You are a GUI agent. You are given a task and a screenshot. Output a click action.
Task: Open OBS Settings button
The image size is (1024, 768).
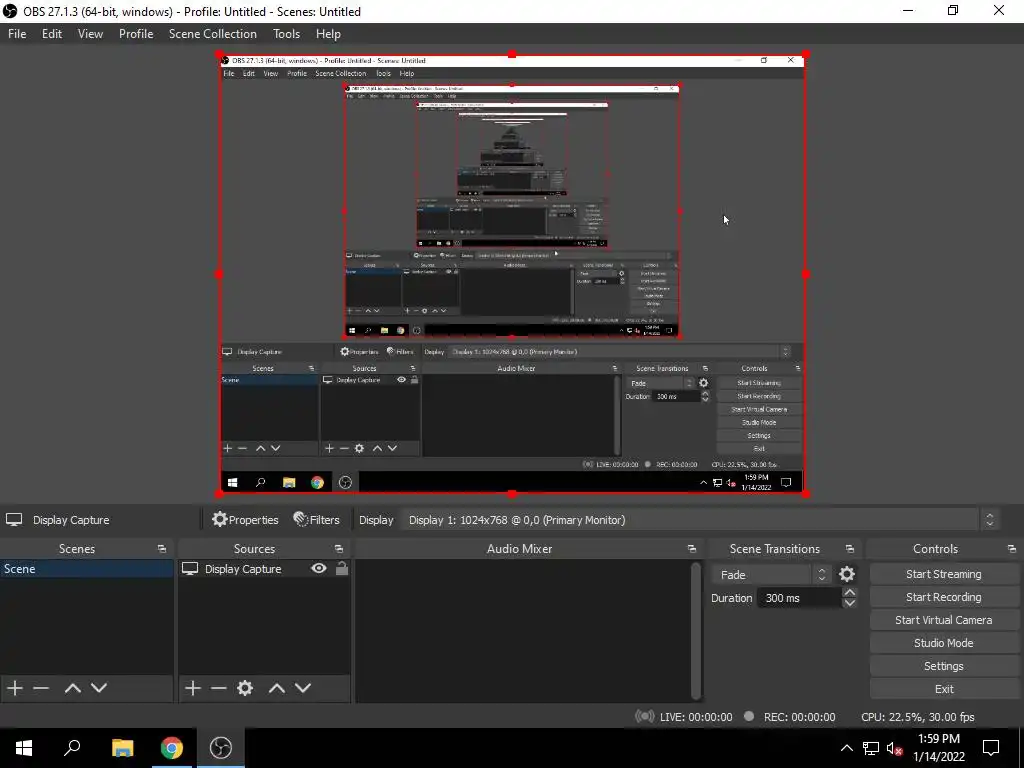pos(944,666)
